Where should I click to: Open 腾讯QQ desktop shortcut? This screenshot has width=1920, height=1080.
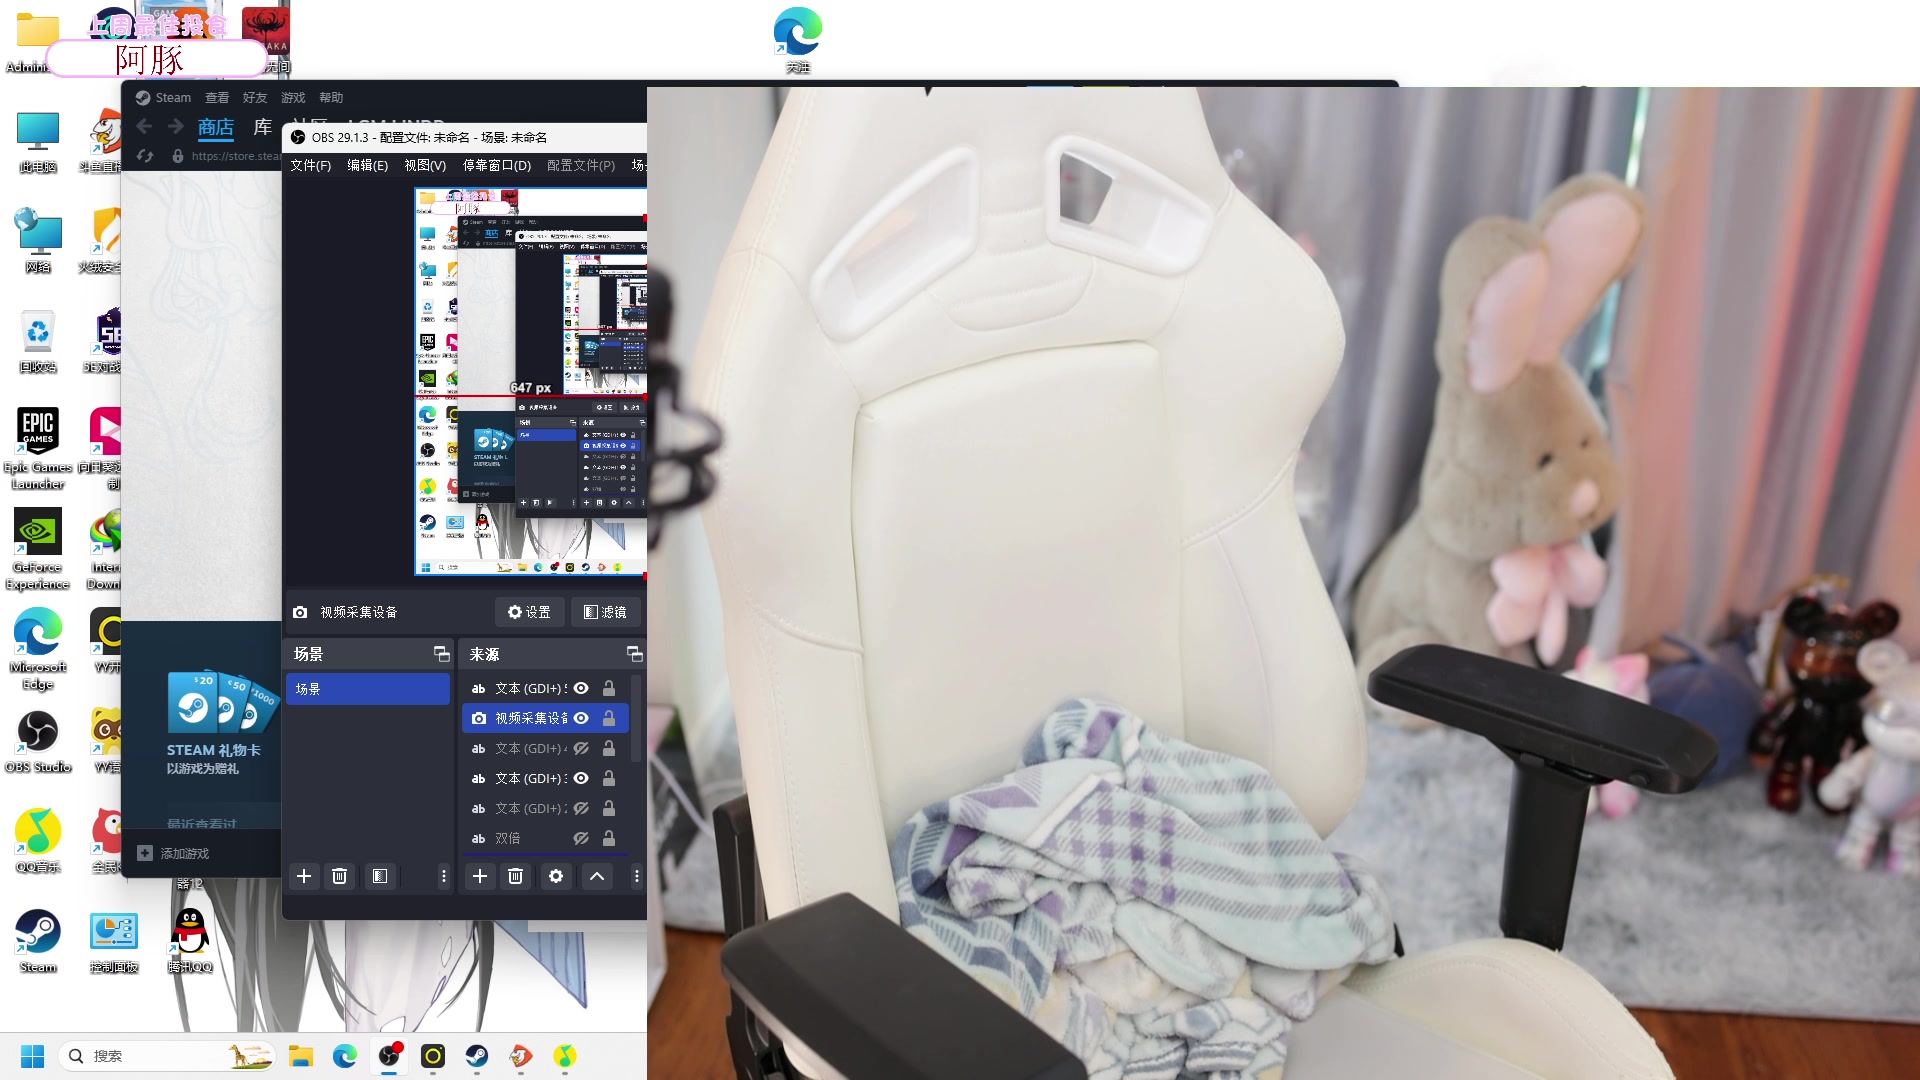pos(190,940)
